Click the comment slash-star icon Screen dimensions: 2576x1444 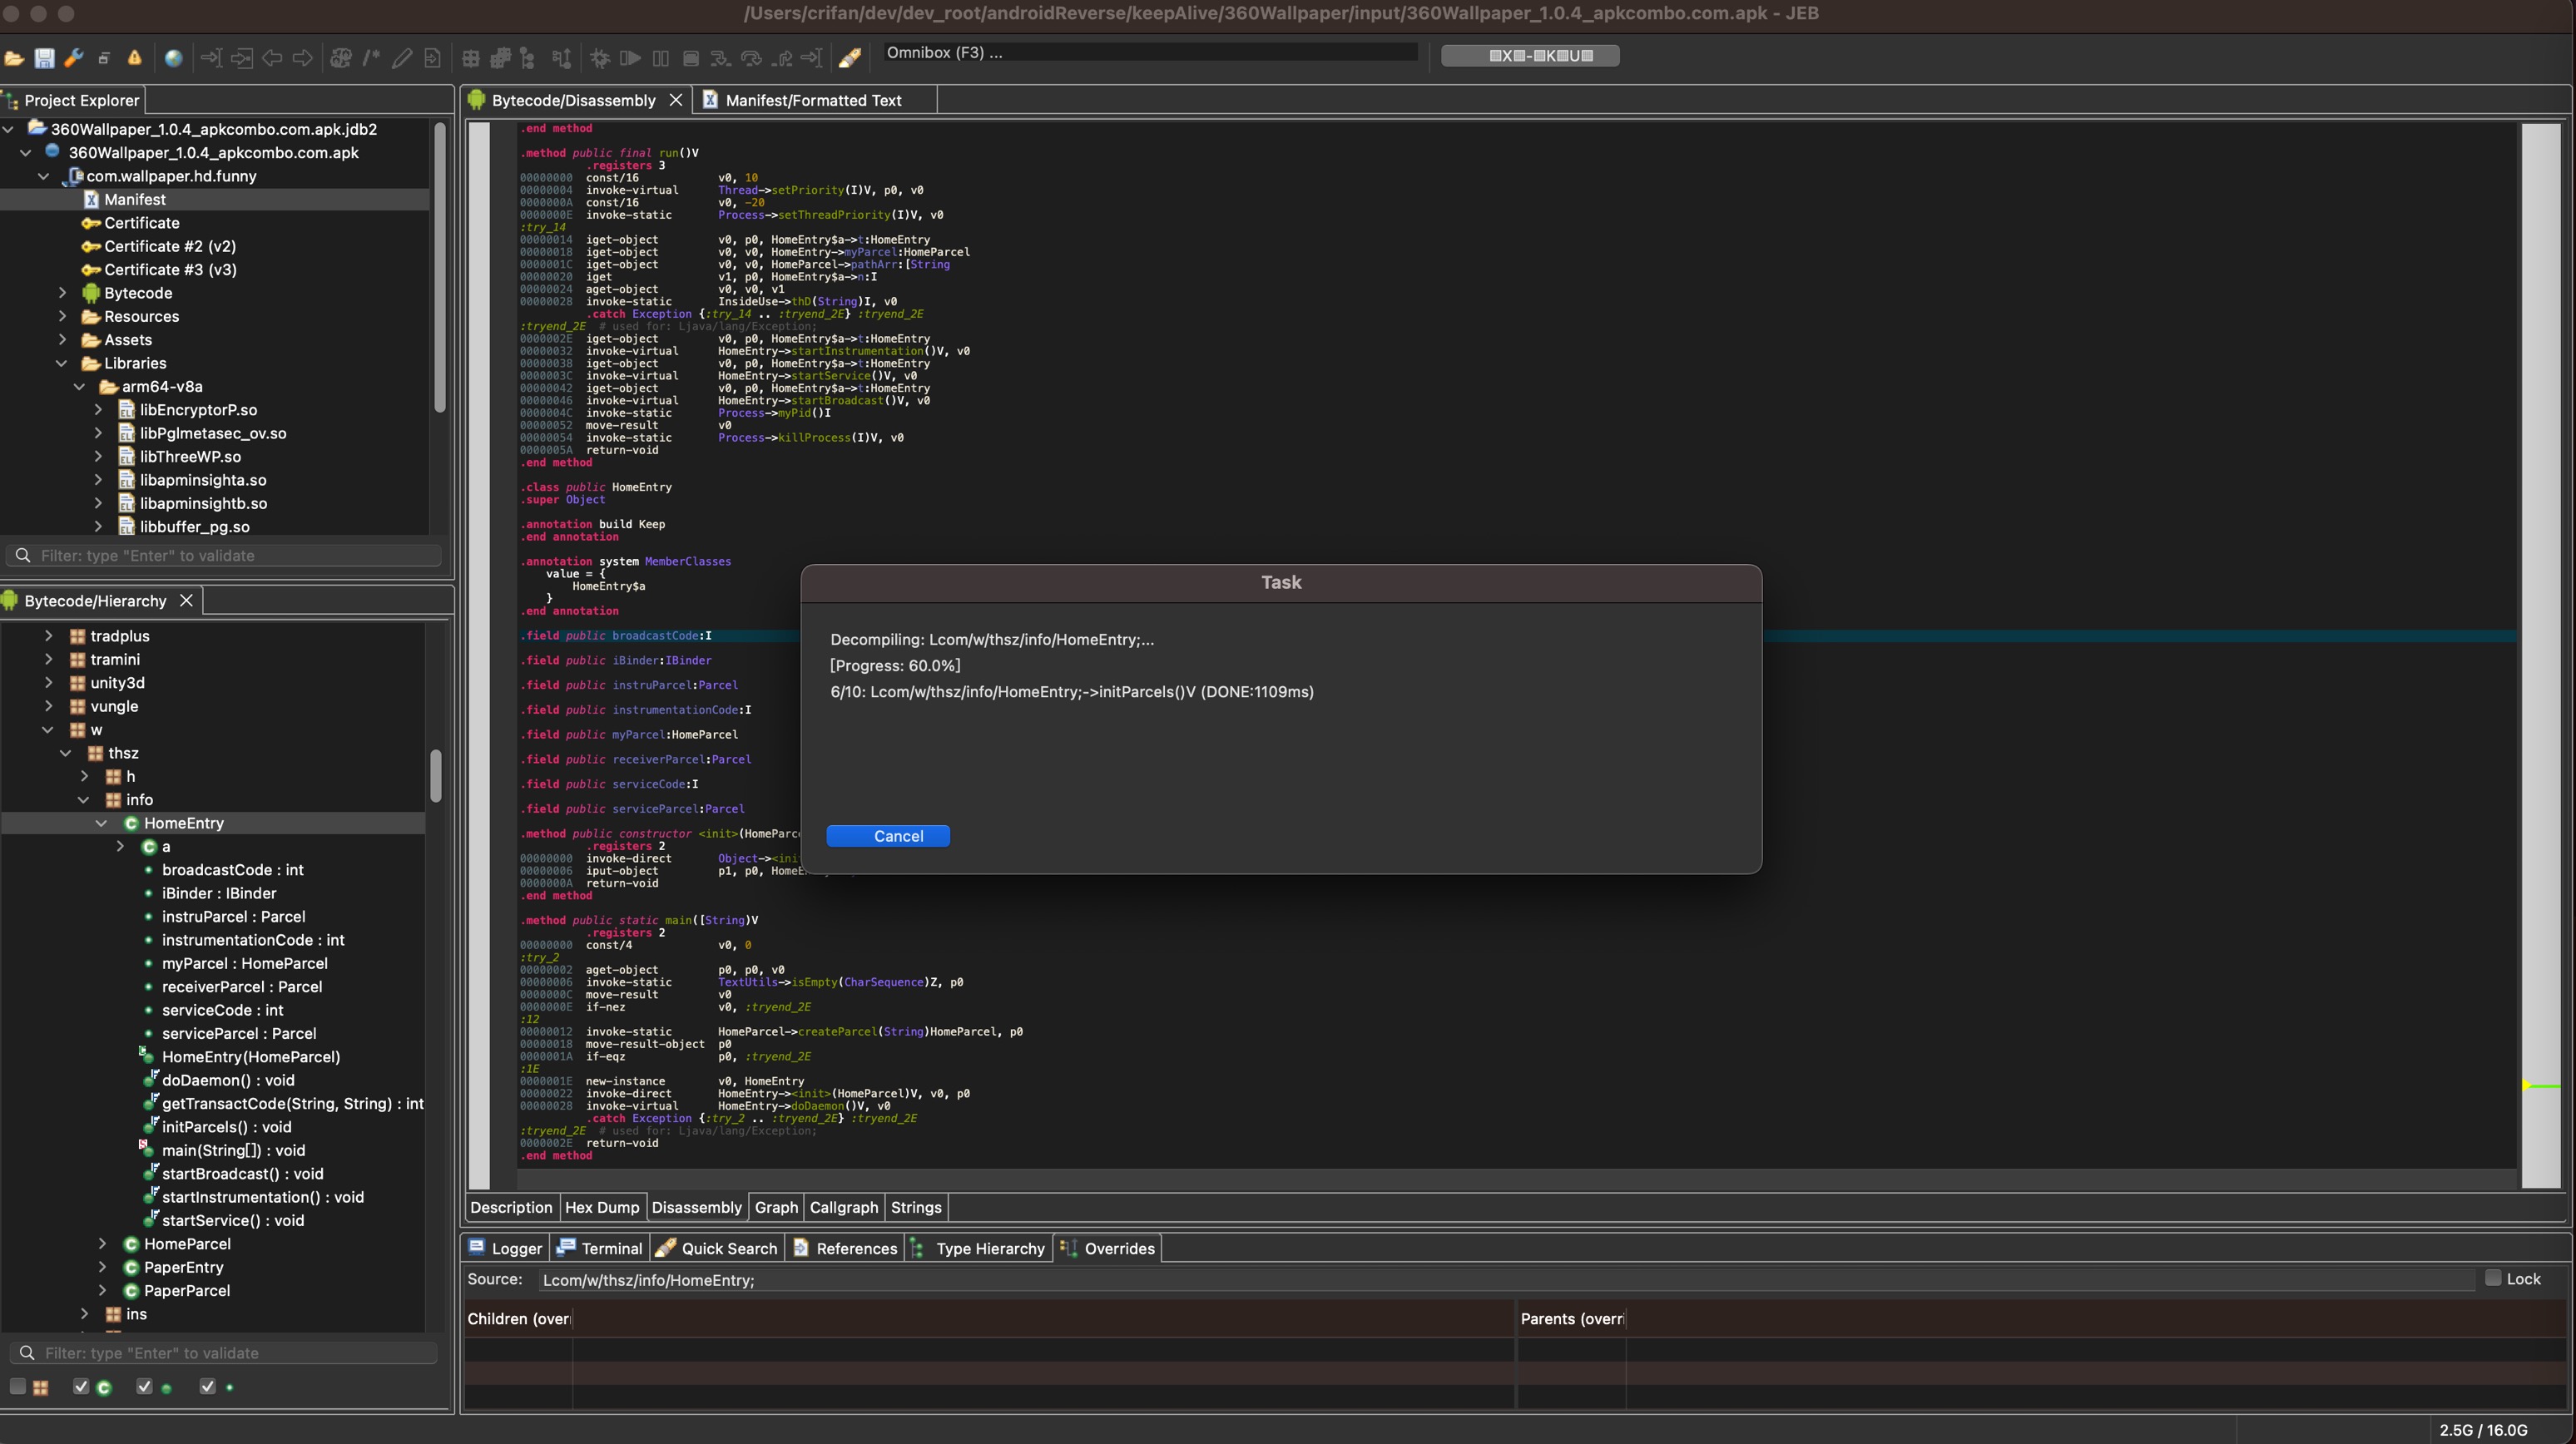371,58
